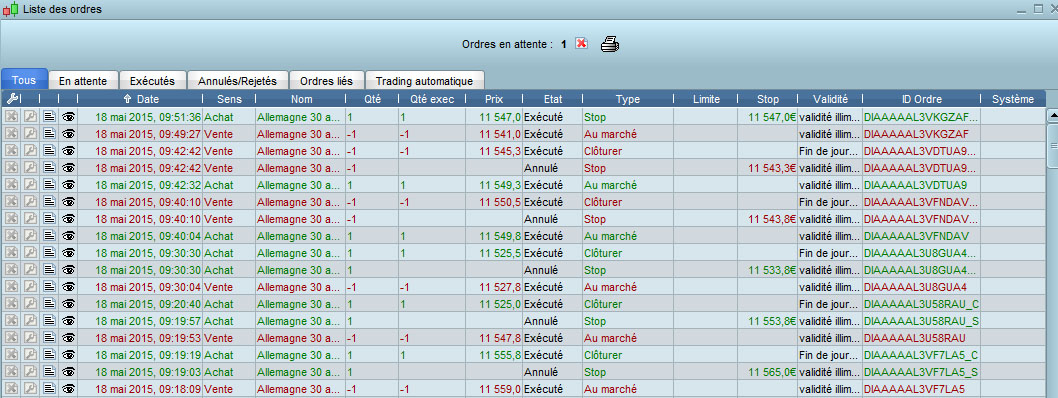Viewport: 1058px width, 398px height.
Task: Click cancel icon on the 09:49:27 order row
Action: coord(12,134)
